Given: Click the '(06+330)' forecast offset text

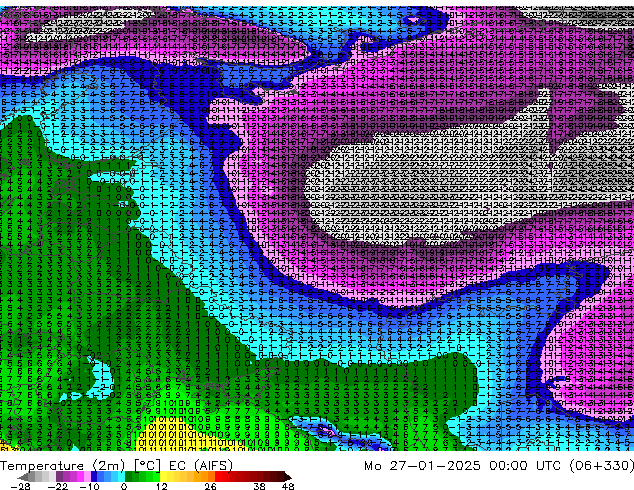Looking at the screenshot, I should [x=602, y=466].
